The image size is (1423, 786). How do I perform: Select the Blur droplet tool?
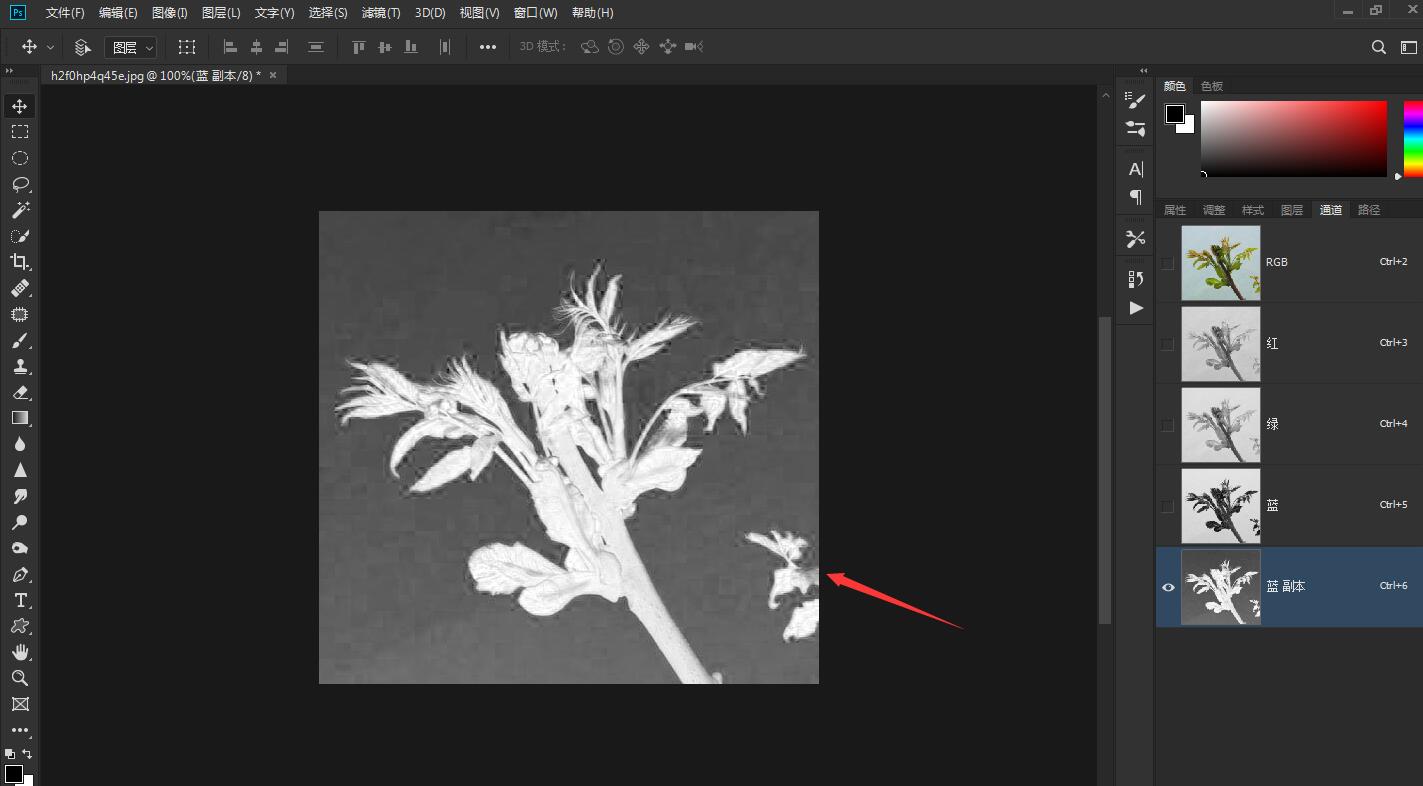pyautogui.click(x=20, y=444)
